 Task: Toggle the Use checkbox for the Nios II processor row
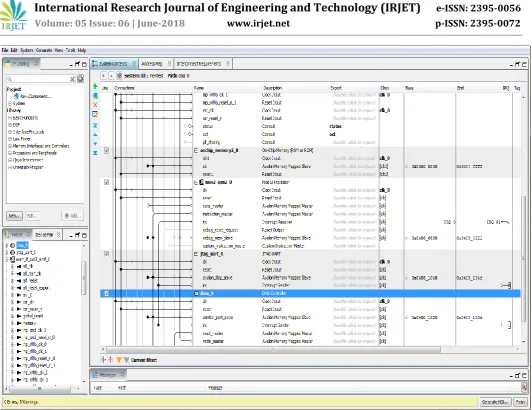[x=107, y=182]
